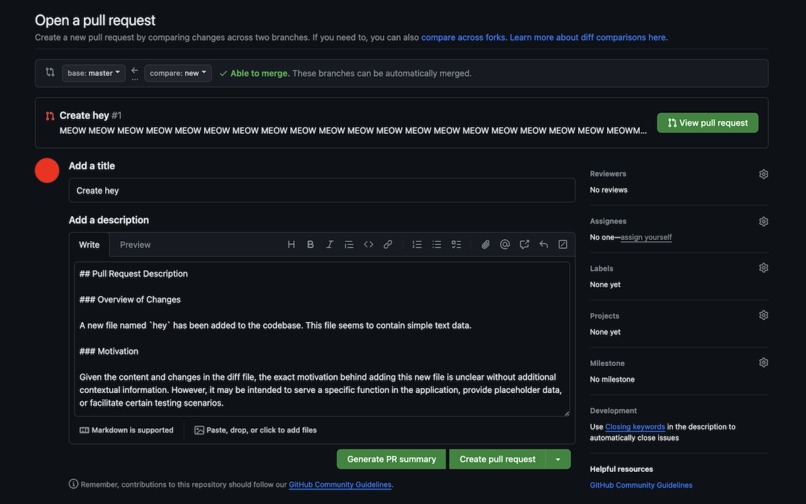
Task: Click Generate PR summary button
Action: pyautogui.click(x=391, y=459)
